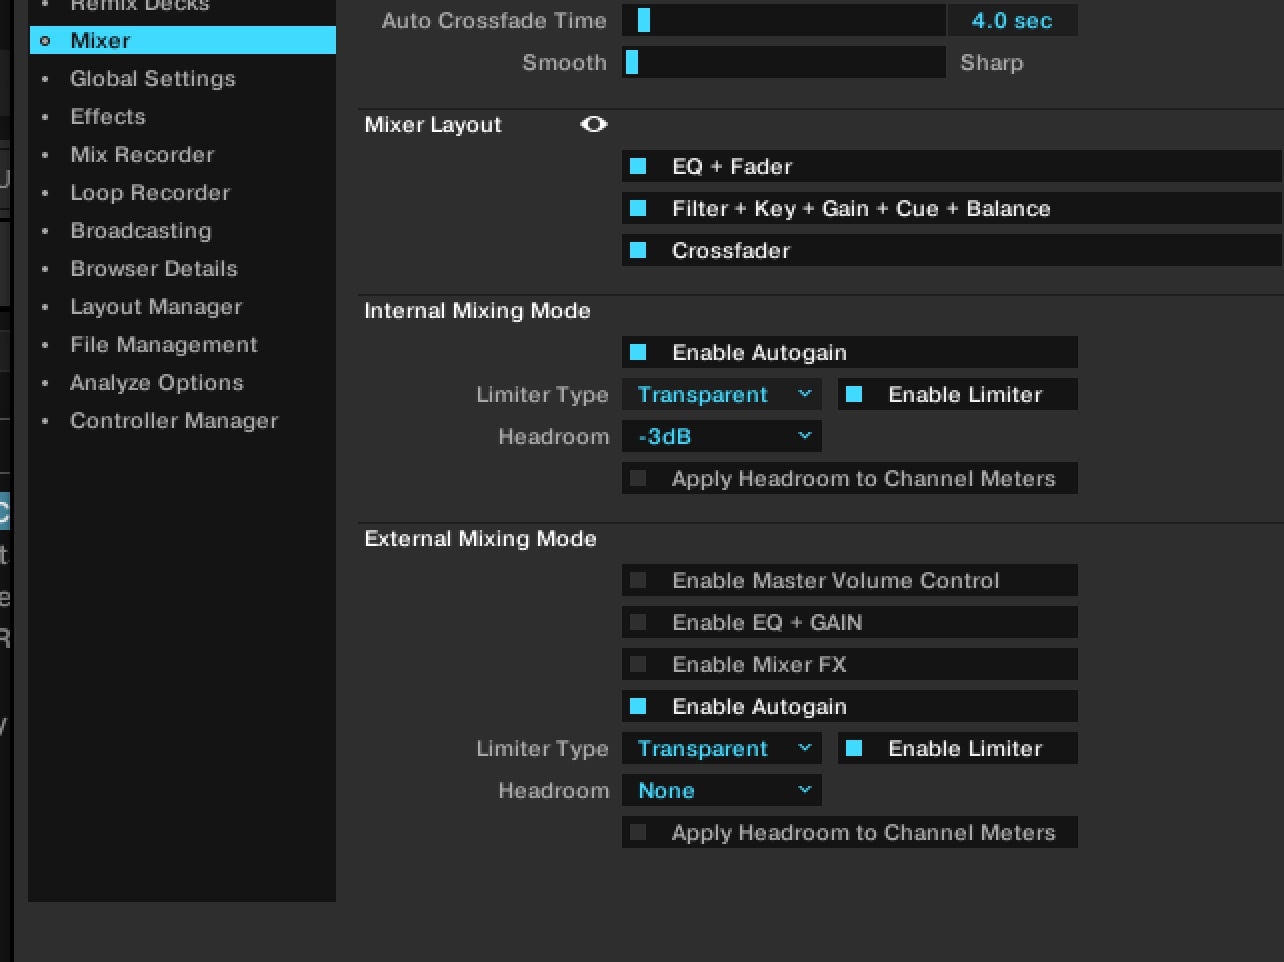This screenshot has width=1284, height=962.
Task: Toggle Enable Limiter in Internal Mixing Mode
Action: coord(855,395)
